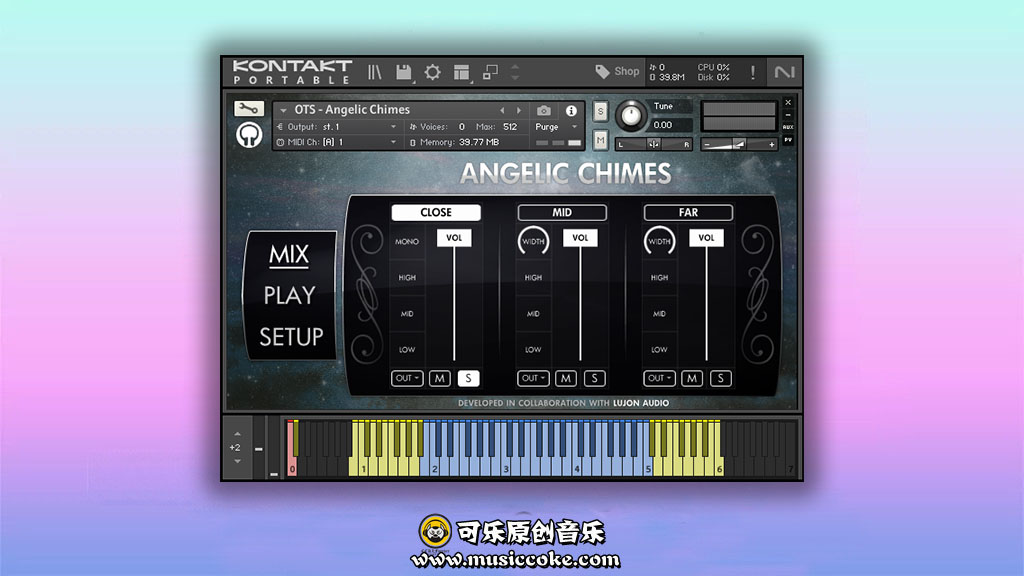Click the floppy disk save icon
The image size is (1024, 576).
click(404, 72)
